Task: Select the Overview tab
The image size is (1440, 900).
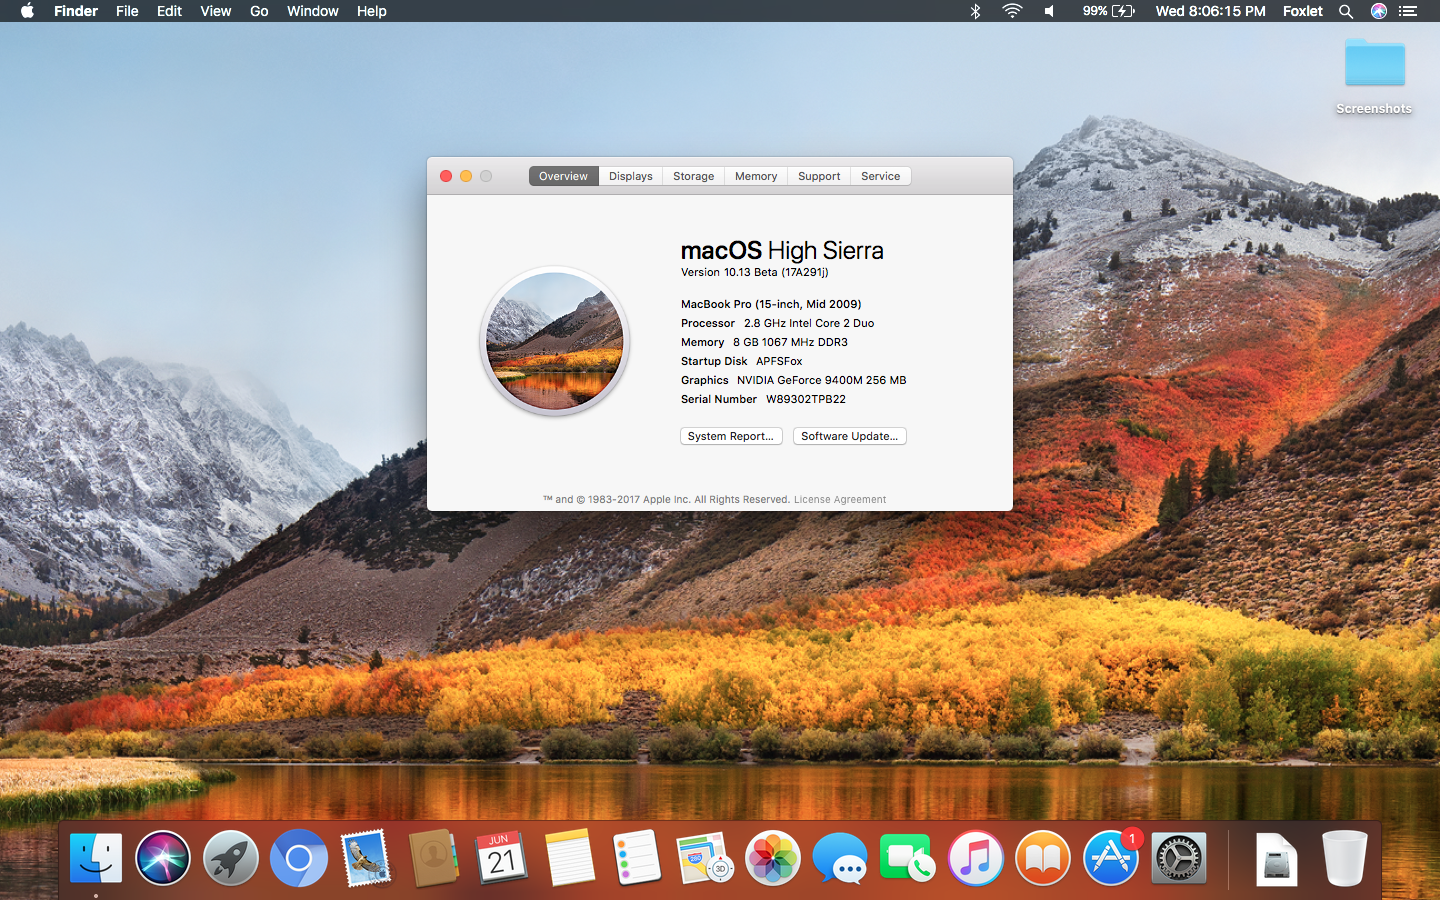Action: click(563, 176)
